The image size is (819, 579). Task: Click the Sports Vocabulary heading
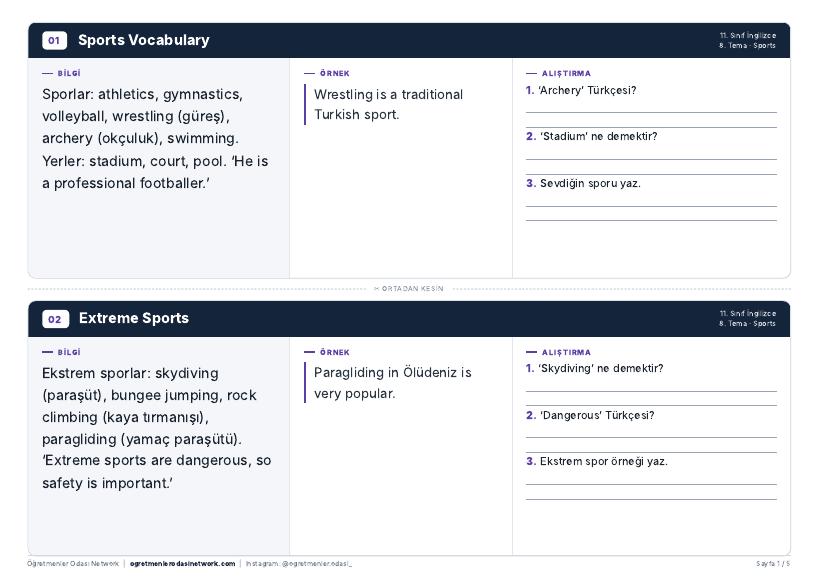[144, 40]
